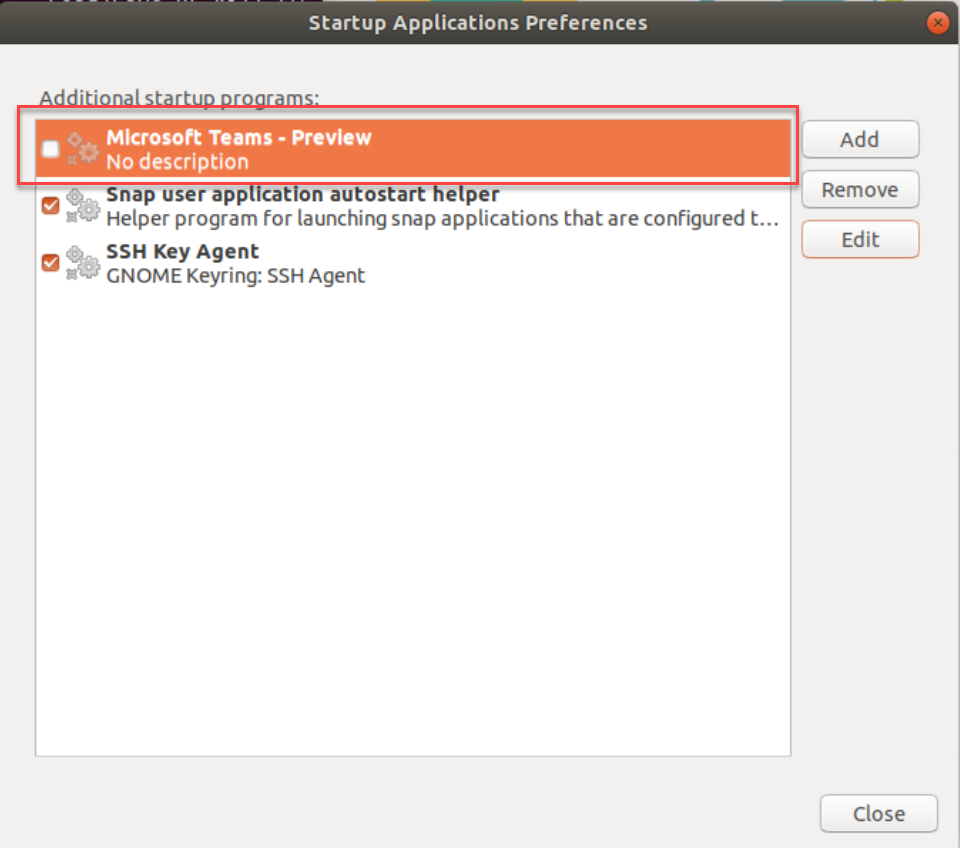Enable the Microsoft Teams - Preview startup checkbox
The width and height of the screenshot is (960, 848).
pos(49,147)
